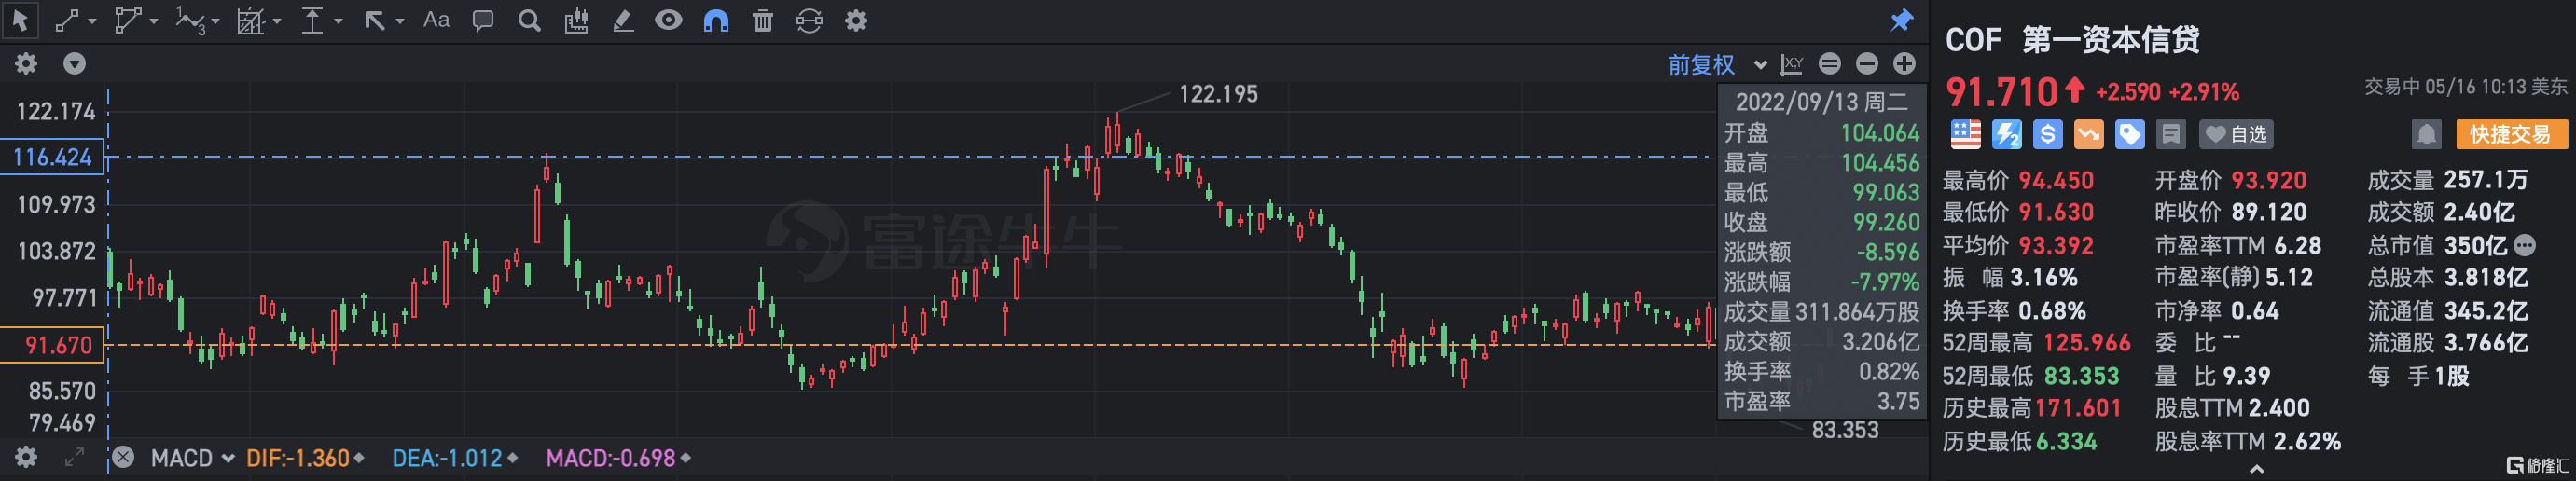Click the 83.353 low price label on chart
The image size is (2576, 481).
coord(1845,430)
